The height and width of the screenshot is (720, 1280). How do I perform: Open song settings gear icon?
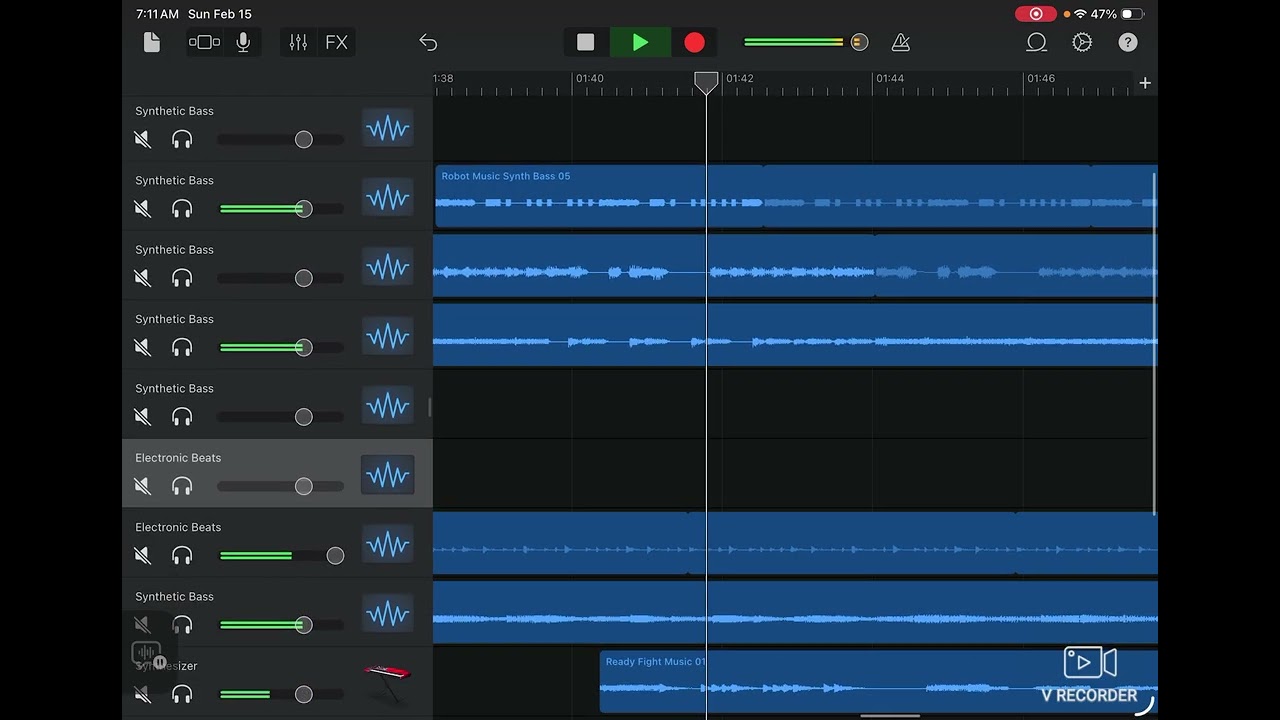[1082, 42]
